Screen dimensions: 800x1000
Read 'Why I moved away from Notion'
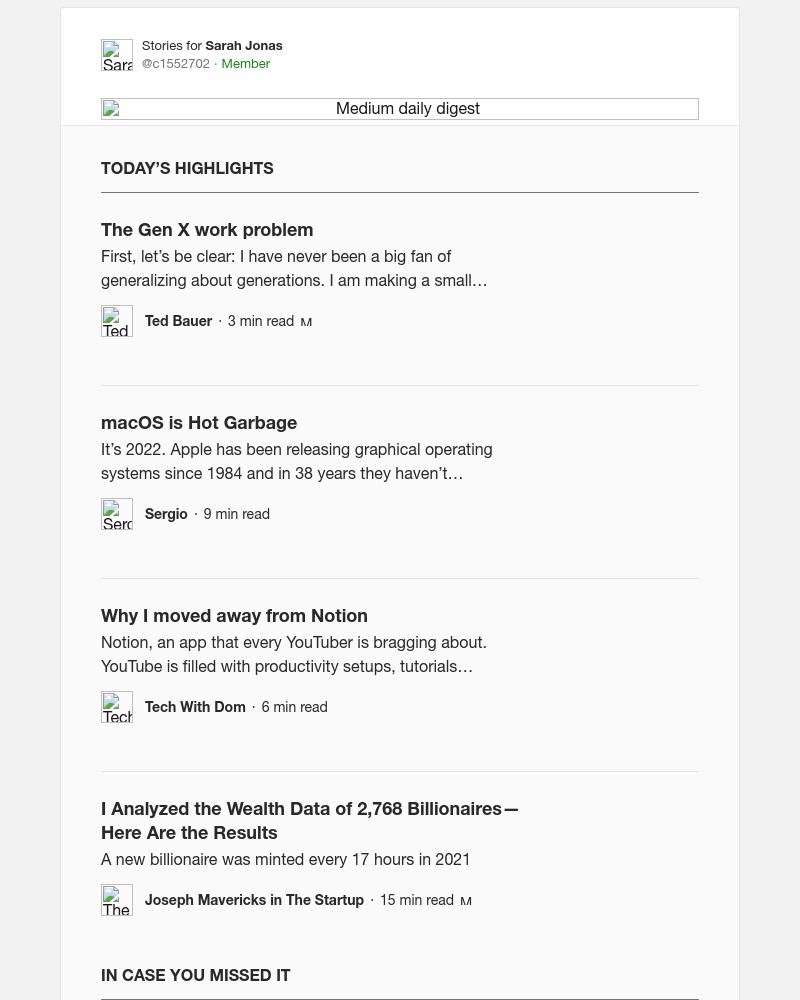click(x=234, y=615)
